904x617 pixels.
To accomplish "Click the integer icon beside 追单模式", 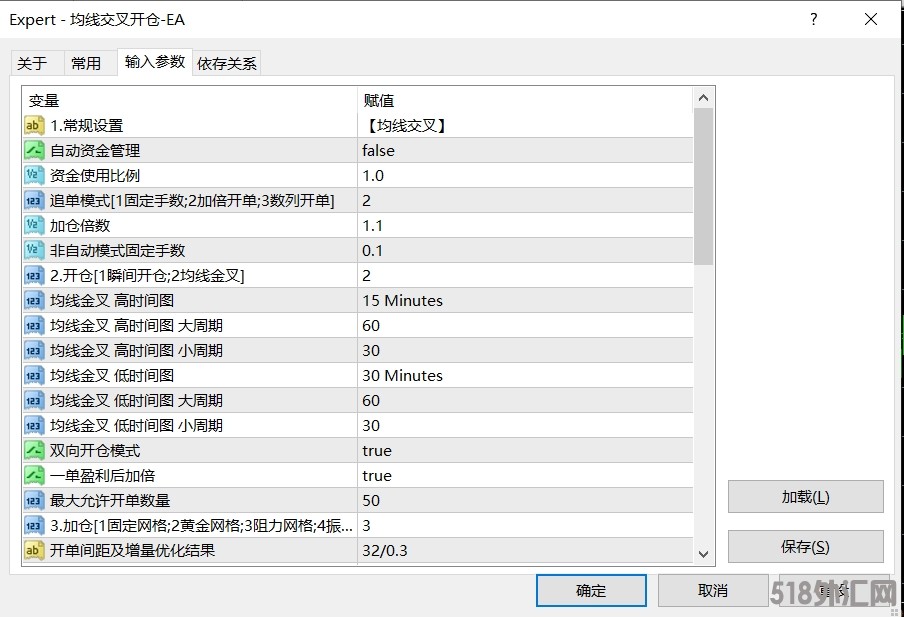I will click(34, 201).
